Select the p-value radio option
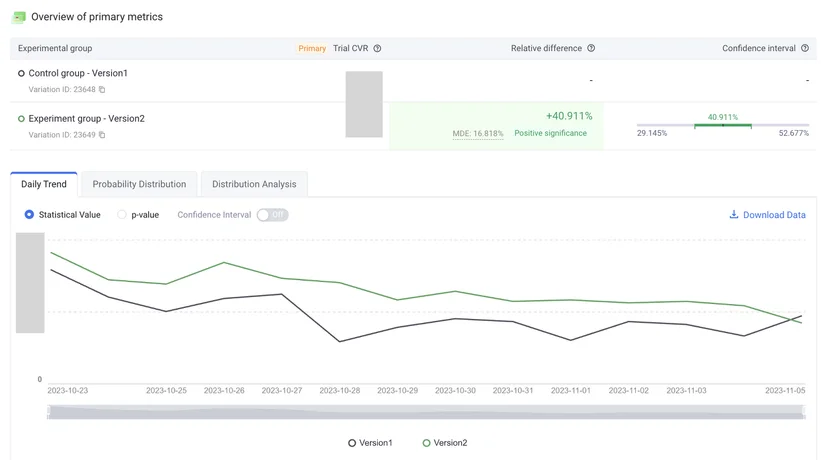 (122, 214)
